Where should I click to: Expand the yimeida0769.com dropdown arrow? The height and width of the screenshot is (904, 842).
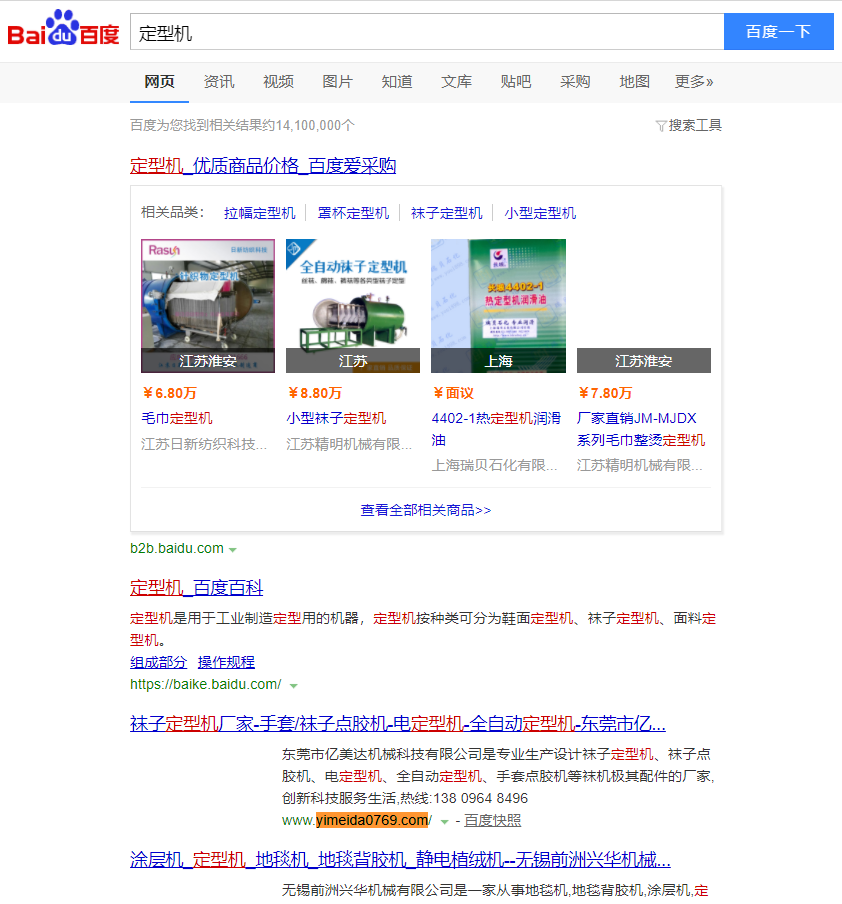444,822
